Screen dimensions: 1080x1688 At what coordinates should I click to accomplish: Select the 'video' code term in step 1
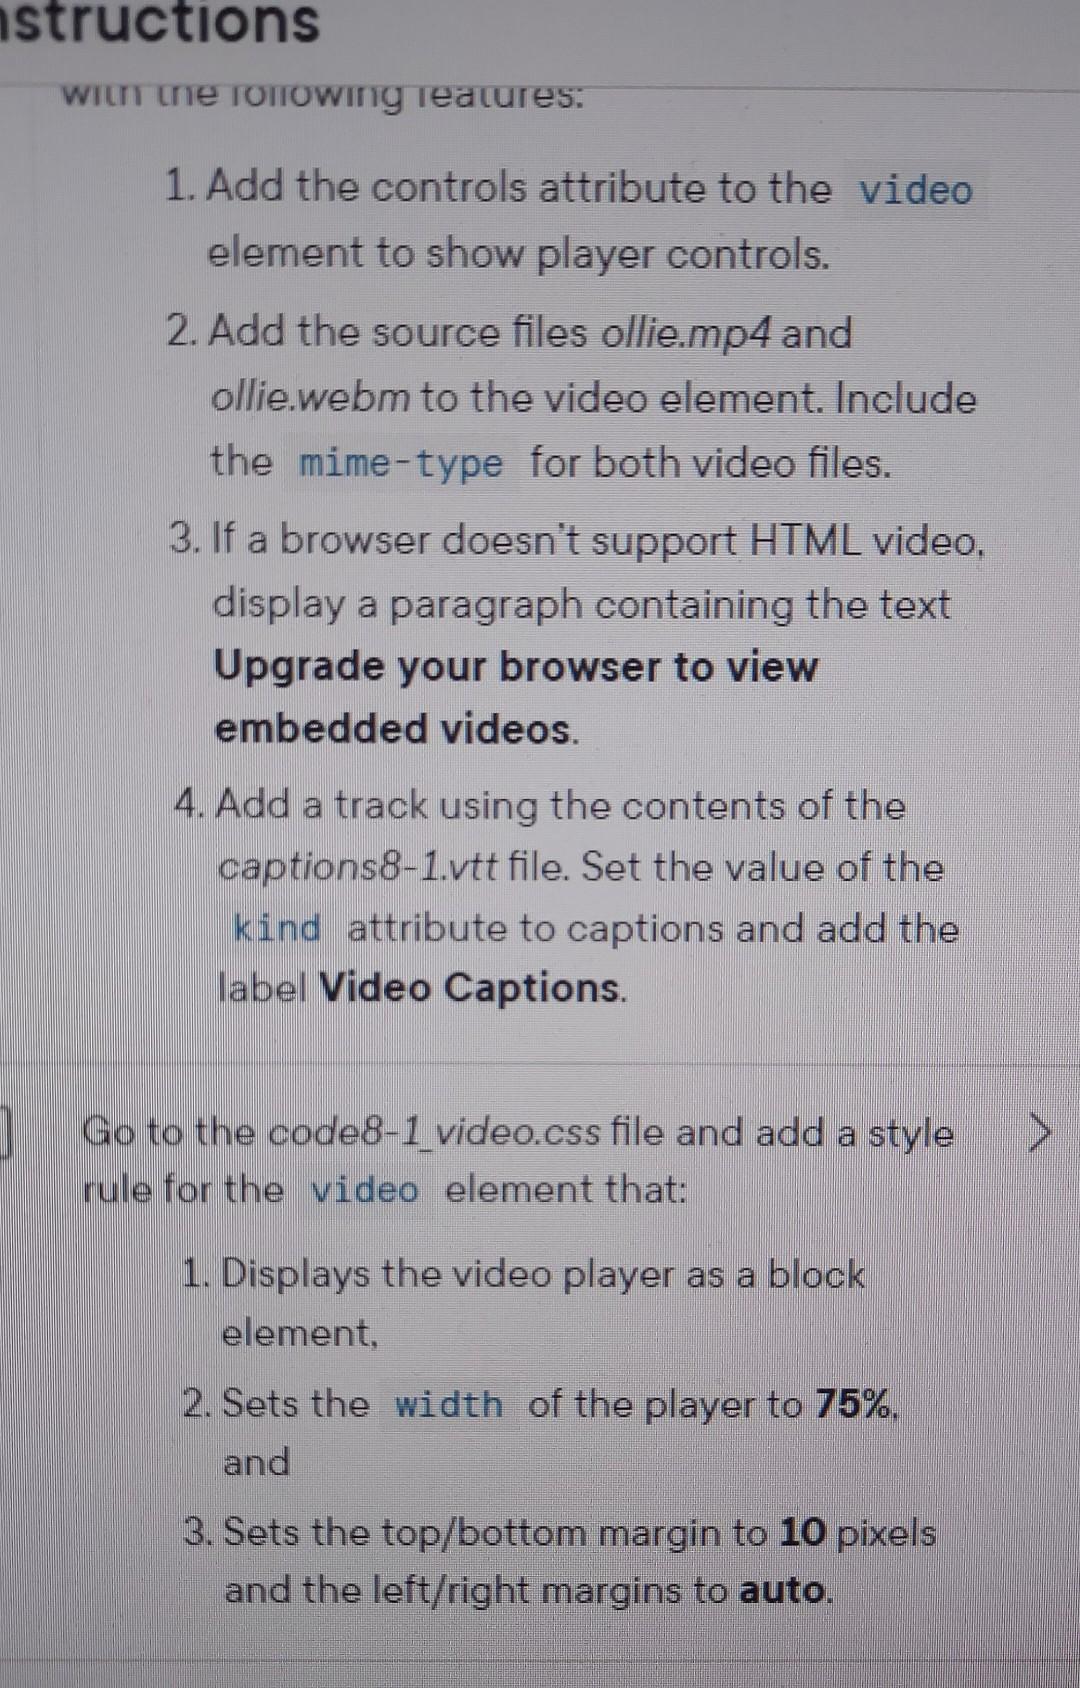[915, 190]
